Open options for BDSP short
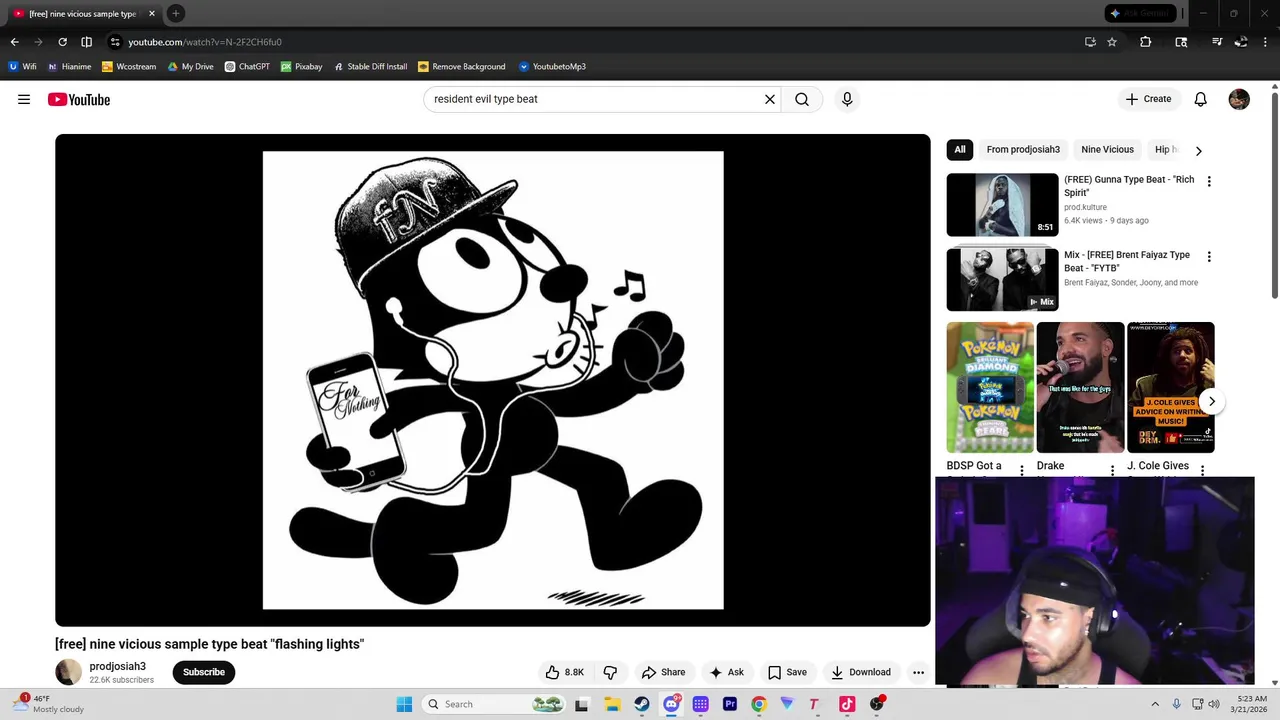 coord(1021,470)
